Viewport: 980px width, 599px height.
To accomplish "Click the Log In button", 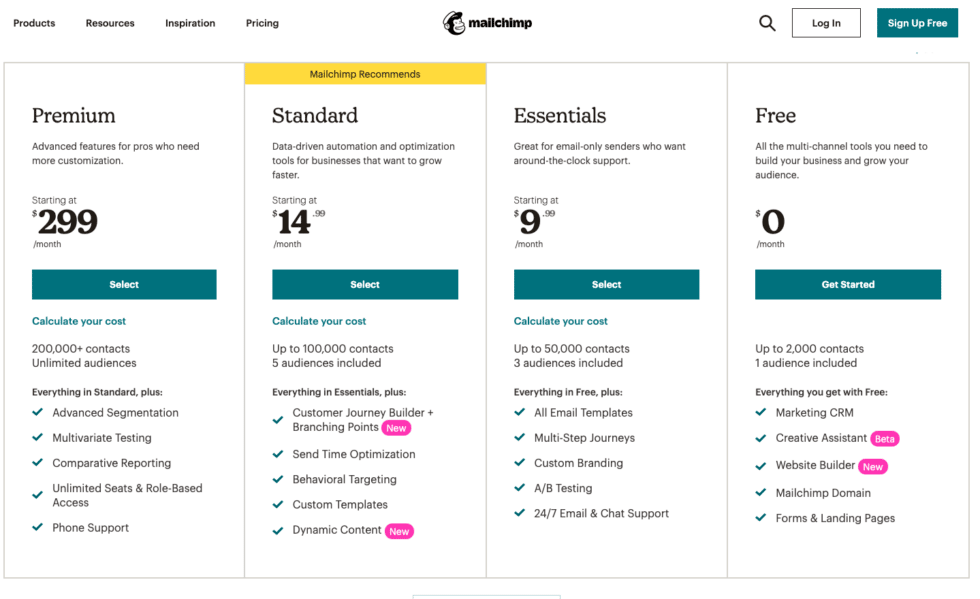I will coord(826,23).
